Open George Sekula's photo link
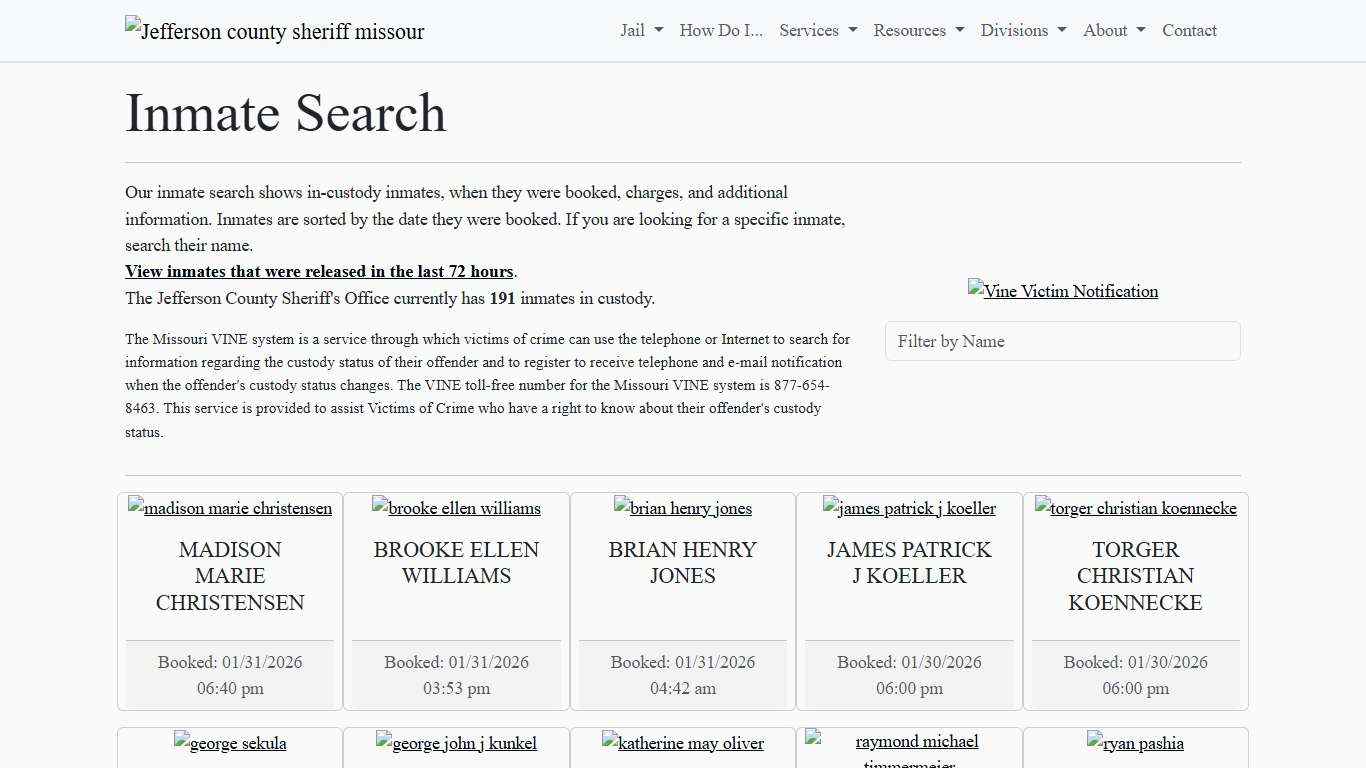 coord(229,743)
